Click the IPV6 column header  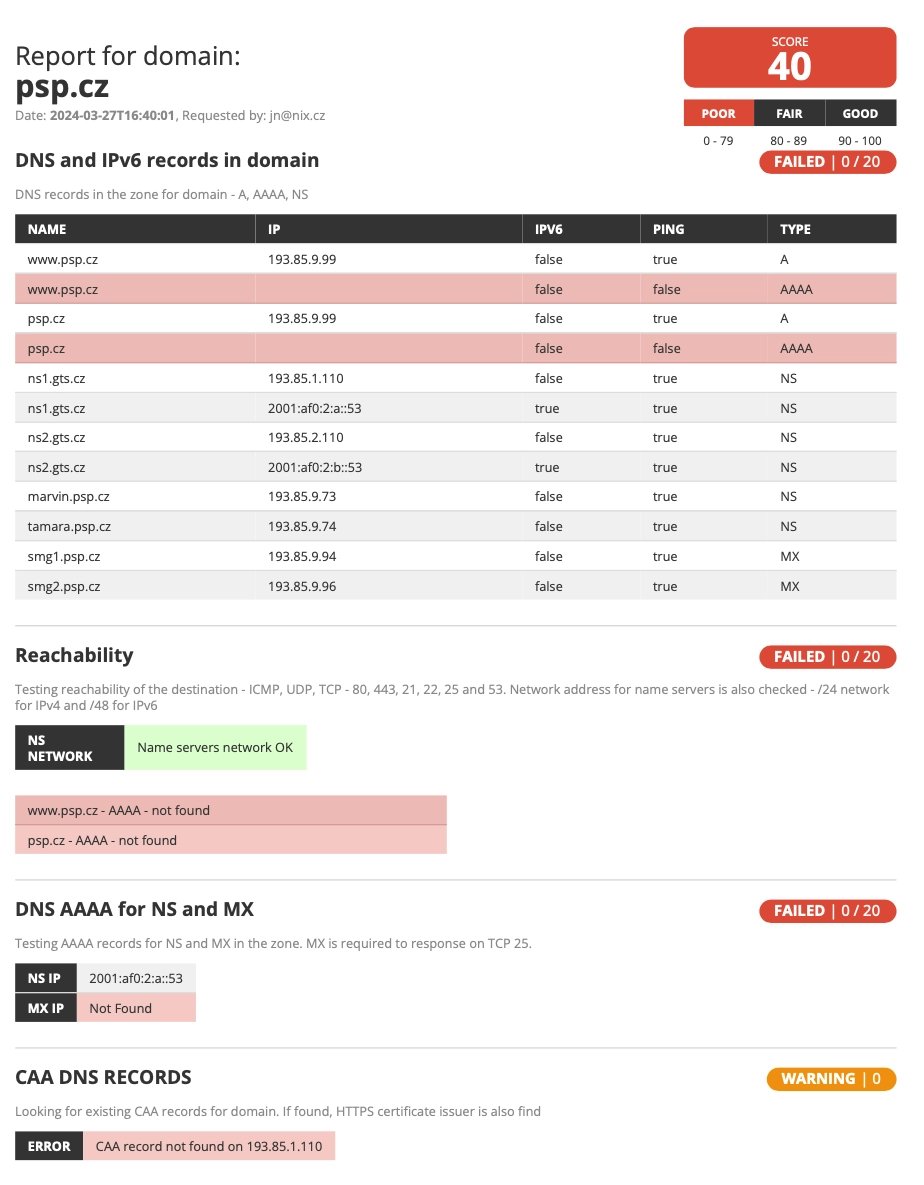click(549, 229)
